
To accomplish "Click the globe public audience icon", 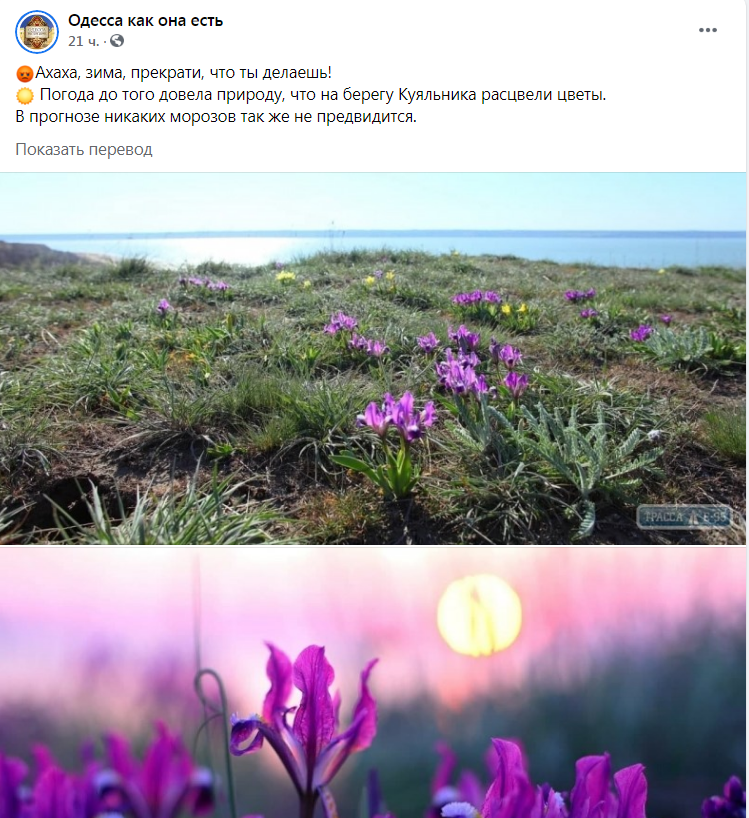I will (x=117, y=41).
